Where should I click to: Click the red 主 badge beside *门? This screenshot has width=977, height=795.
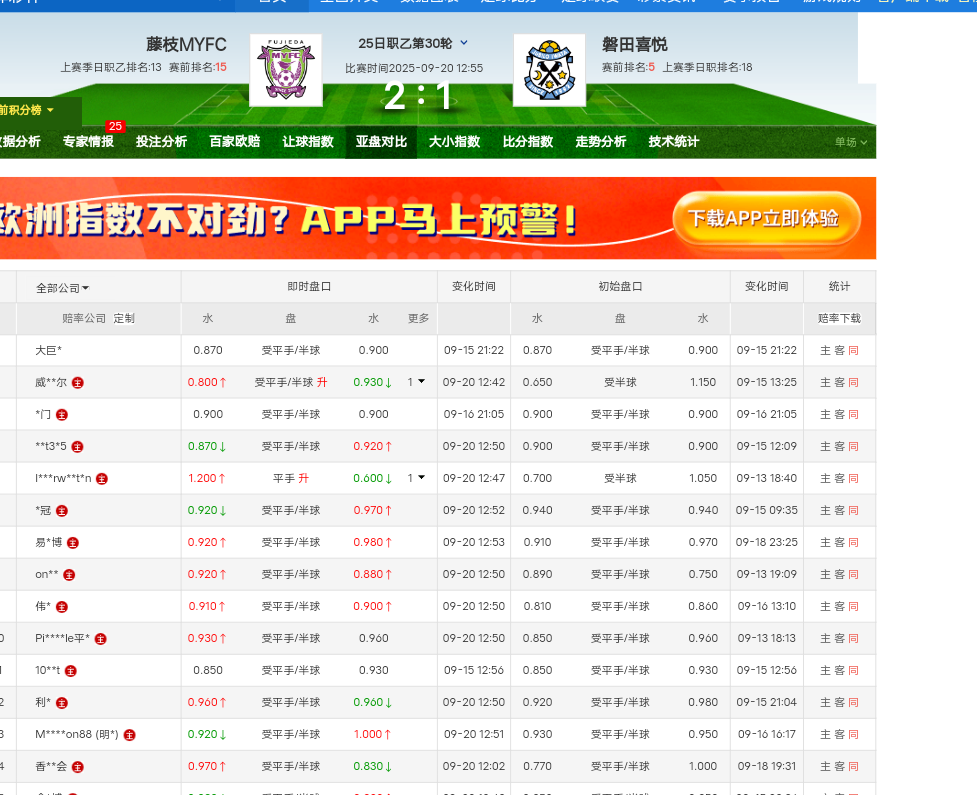click(x=62, y=414)
